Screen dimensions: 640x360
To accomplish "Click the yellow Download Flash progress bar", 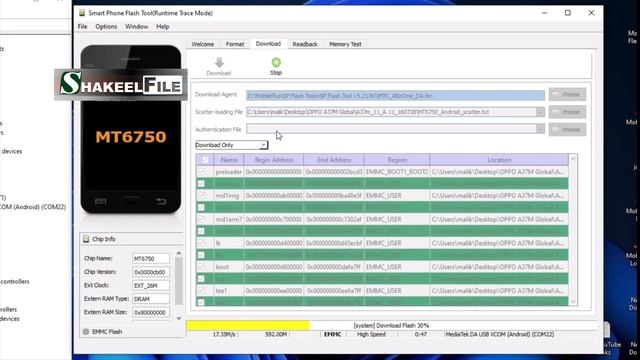I will (248, 325).
